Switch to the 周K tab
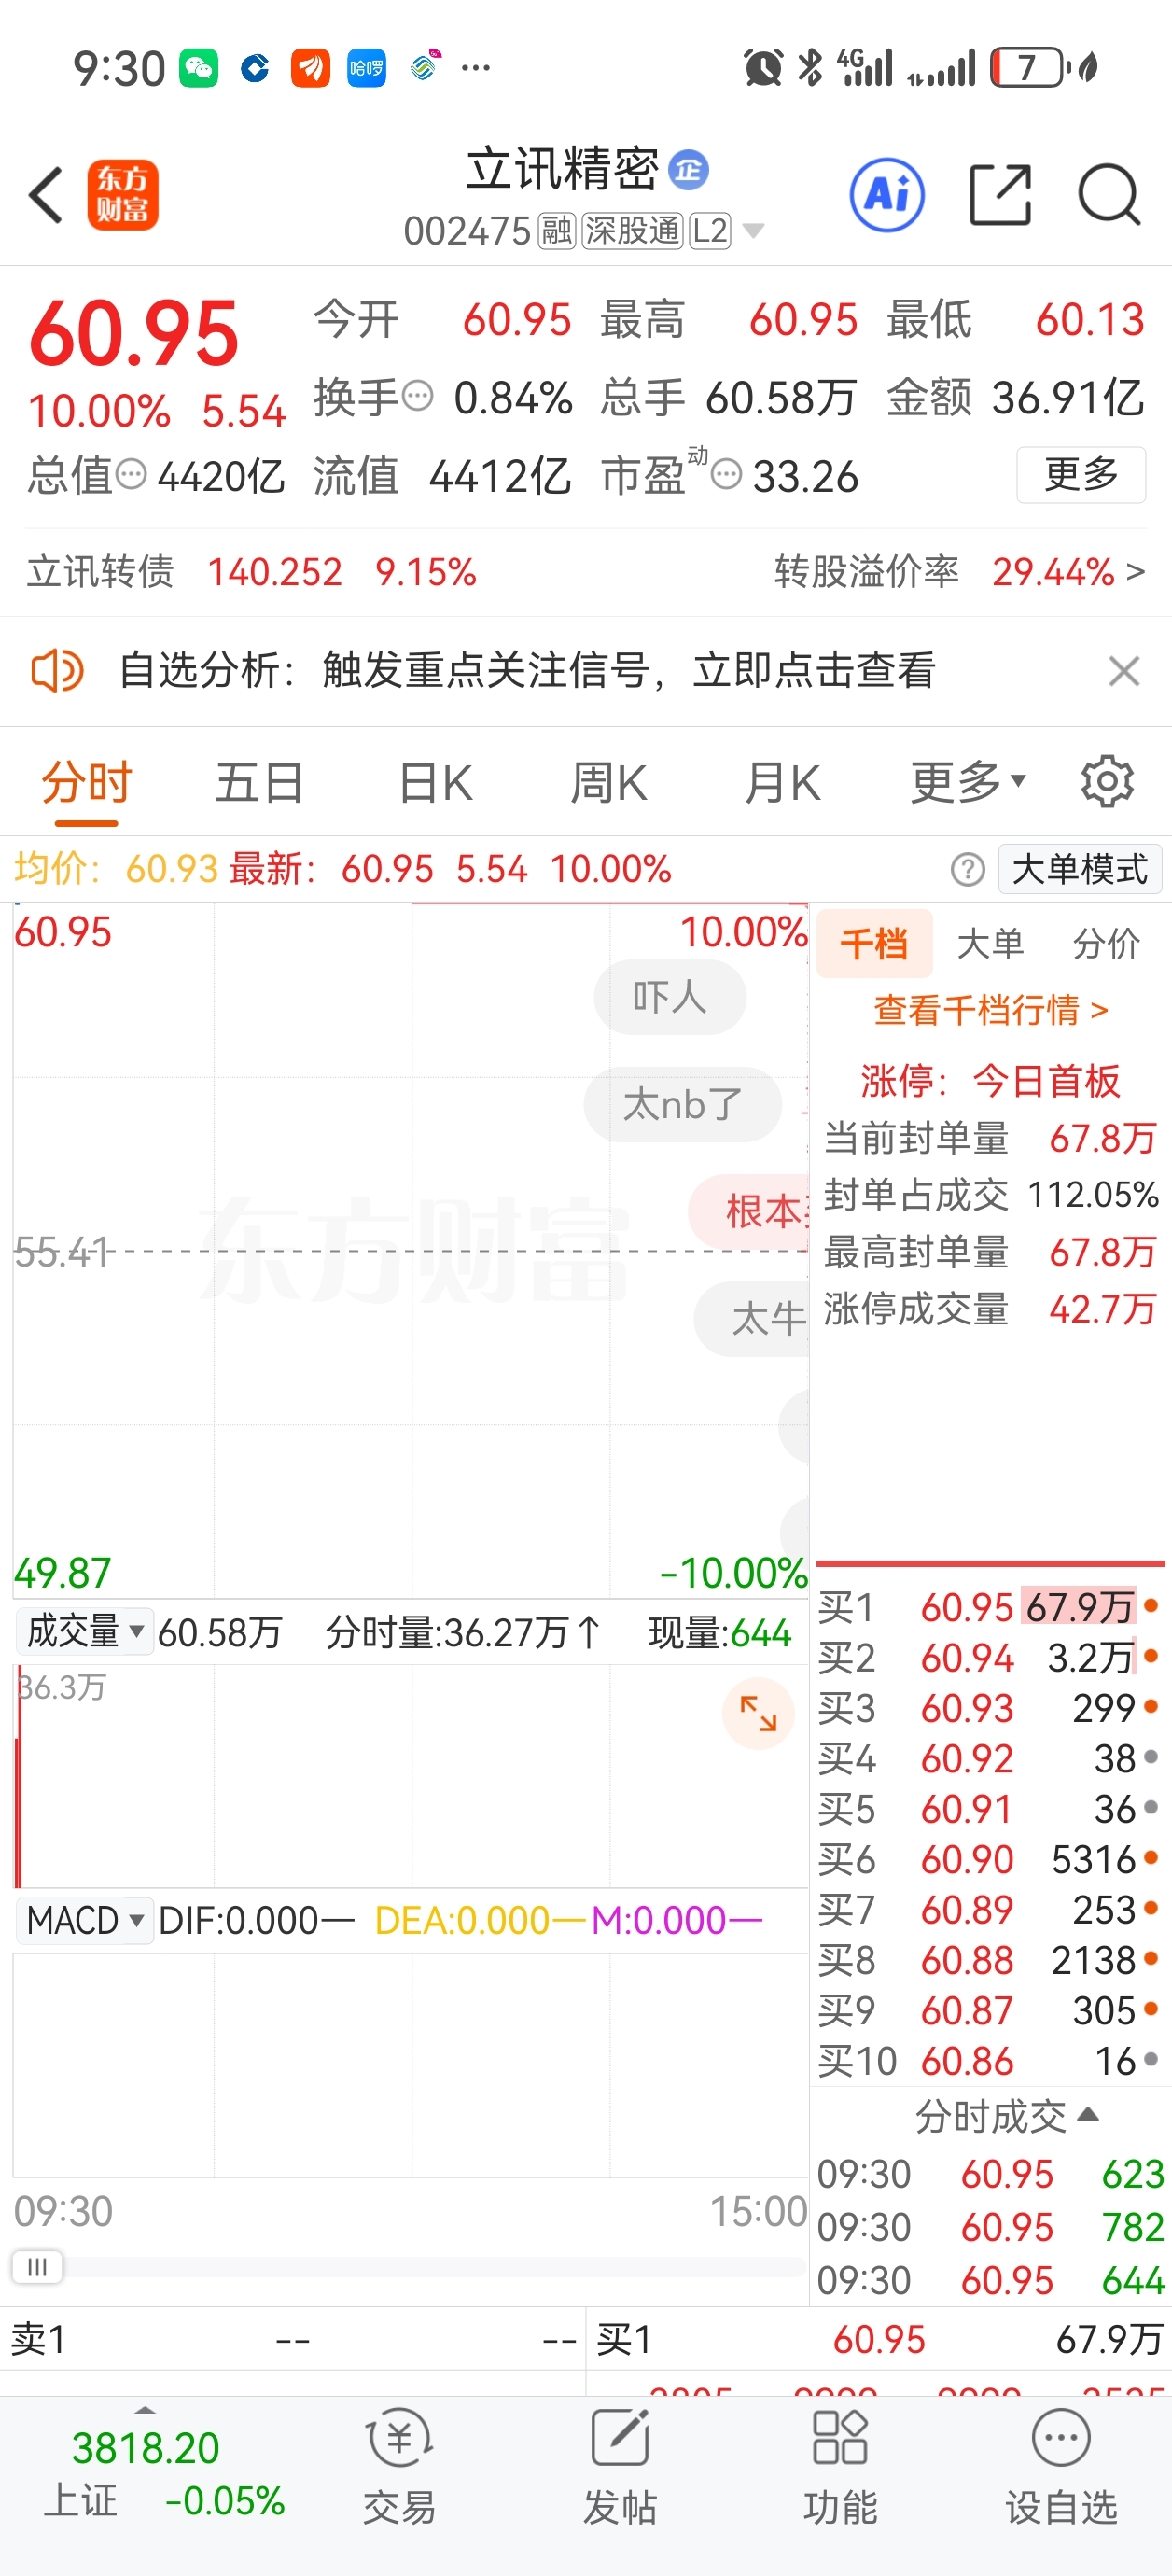This screenshot has height=2576, width=1172. [x=608, y=781]
